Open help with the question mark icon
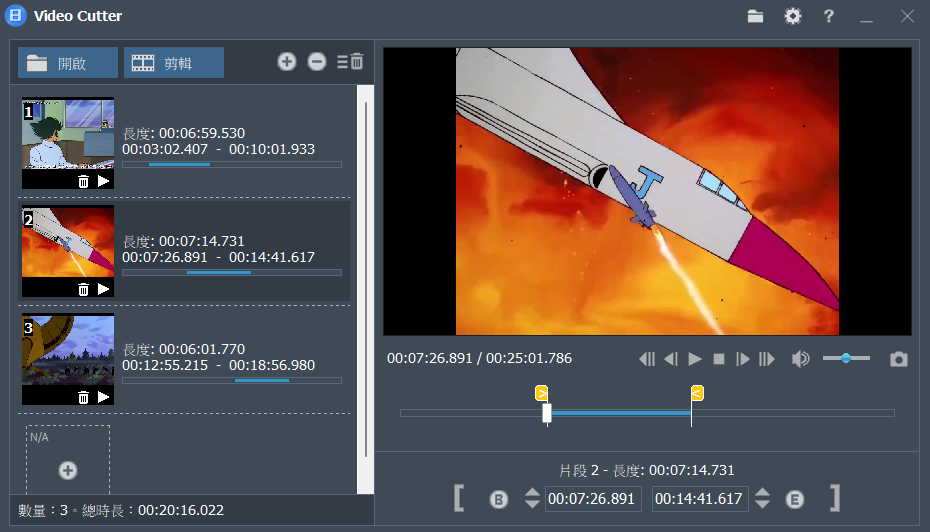Viewport: 930px width, 532px height. click(x=829, y=16)
